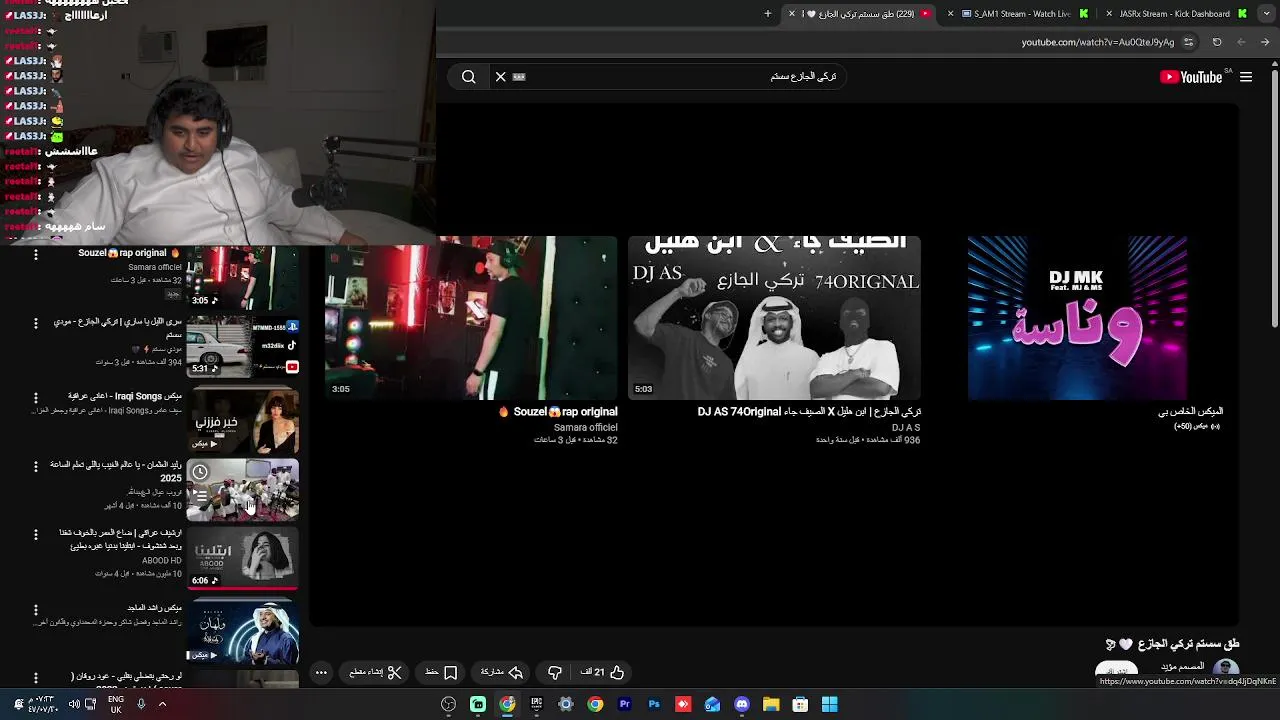Click the right-pointing browser navigation arrow
The image size is (1280, 720).
(x=1265, y=42)
